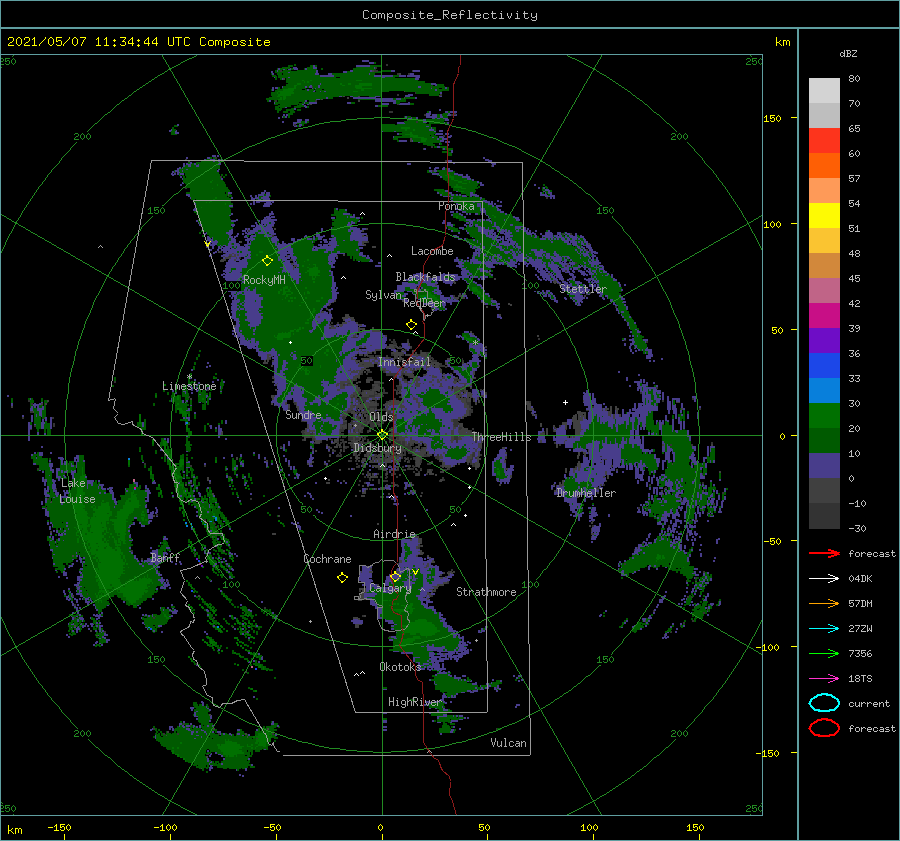Click the white 04DK arrow icon

[x=824, y=579]
